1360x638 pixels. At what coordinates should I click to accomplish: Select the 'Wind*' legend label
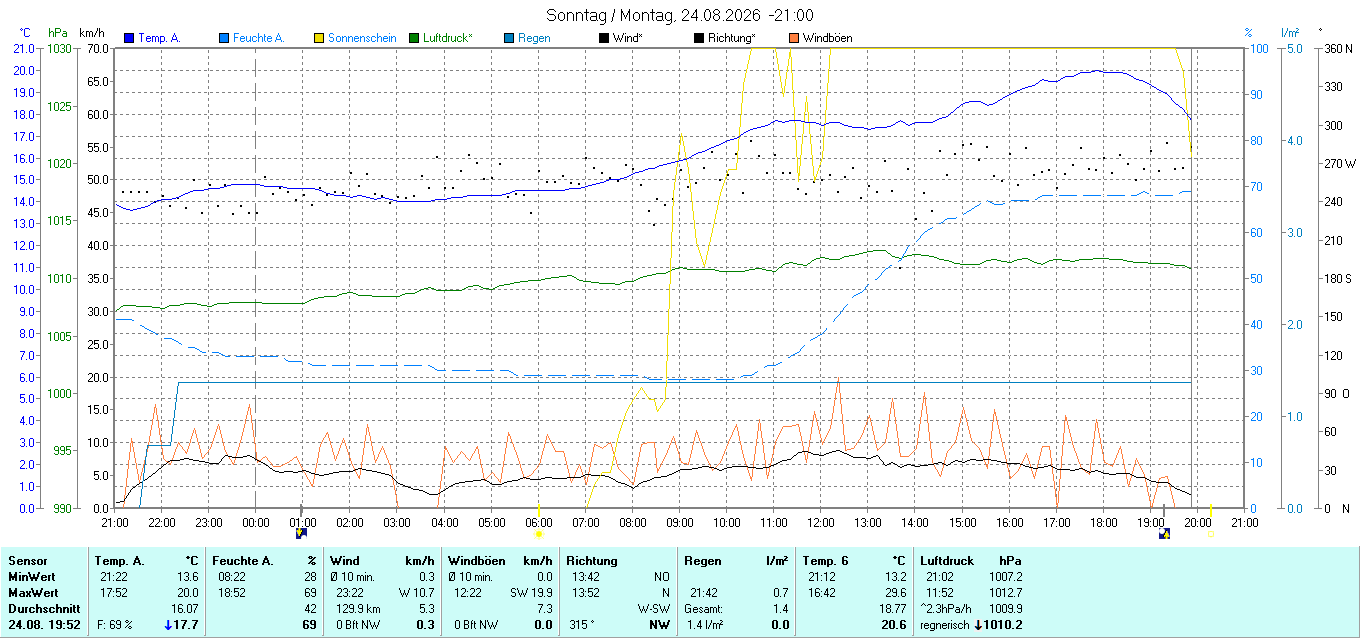pyautogui.click(x=628, y=38)
